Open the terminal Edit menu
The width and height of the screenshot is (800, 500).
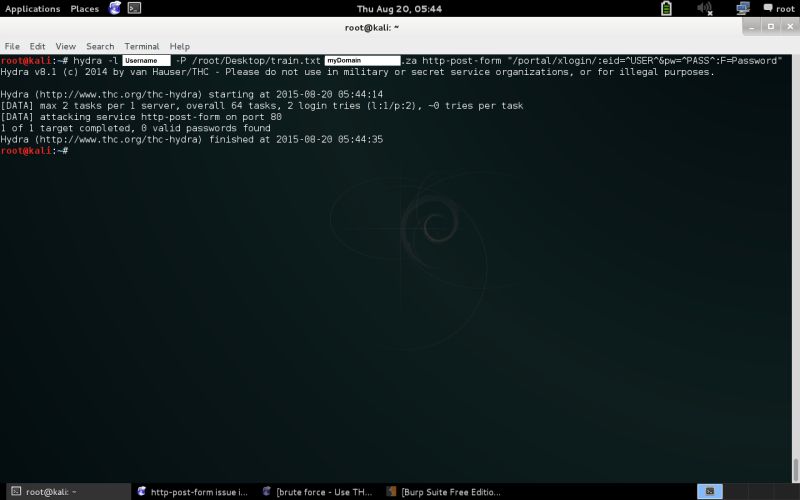[x=37, y=46]
